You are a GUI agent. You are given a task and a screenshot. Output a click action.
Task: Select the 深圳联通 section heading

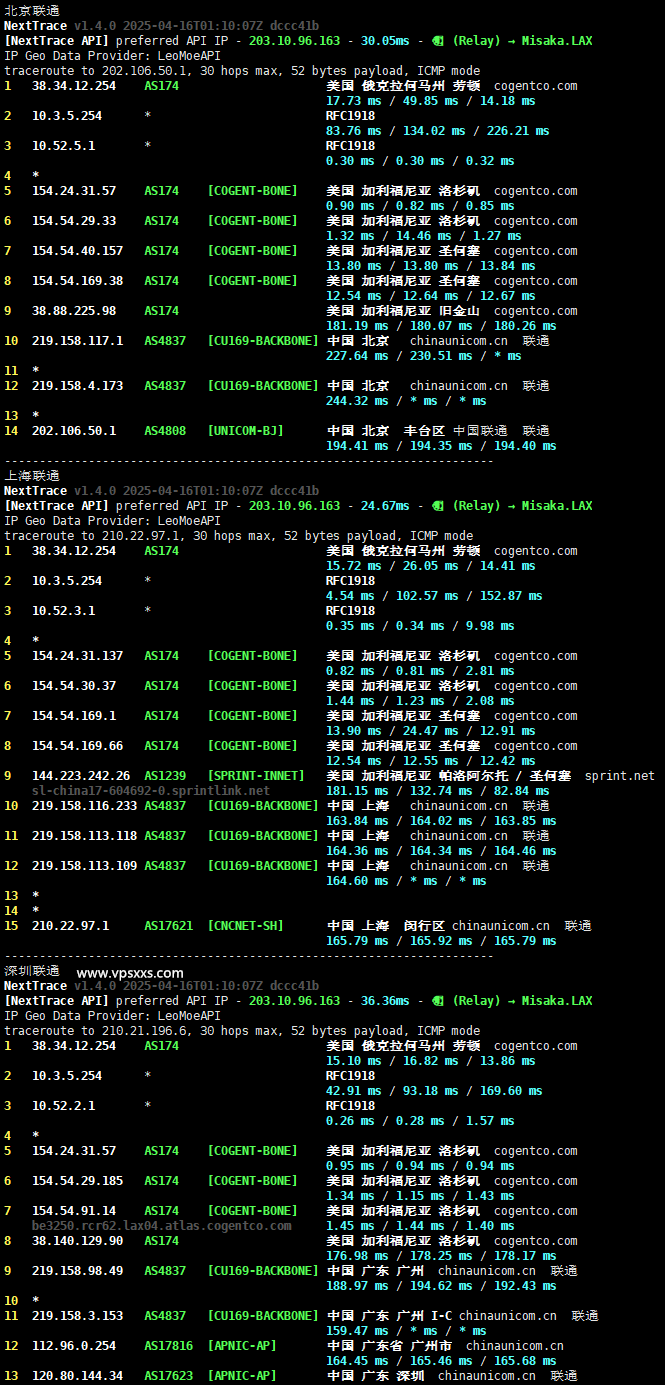pos(31,971)
